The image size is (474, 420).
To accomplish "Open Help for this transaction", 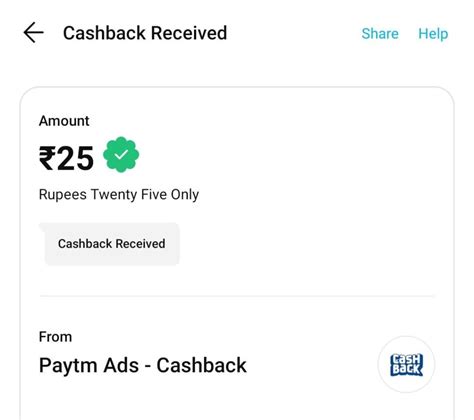I will [x=433, y=33].
